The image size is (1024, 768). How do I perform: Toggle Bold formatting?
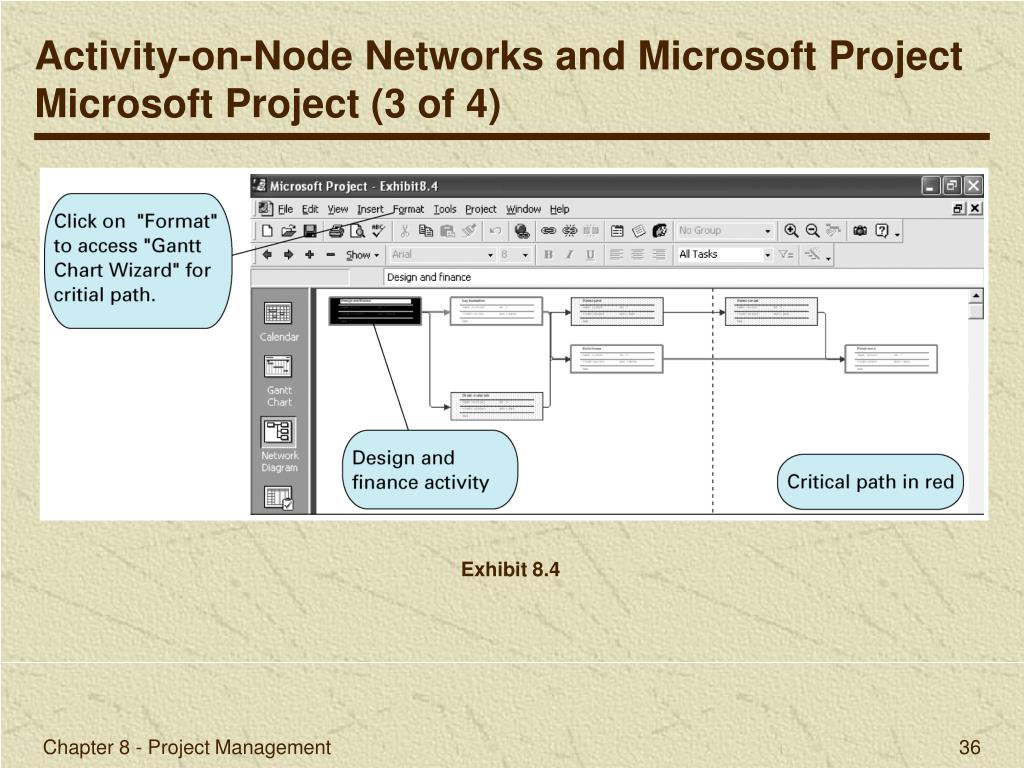(x=548, y=255)
